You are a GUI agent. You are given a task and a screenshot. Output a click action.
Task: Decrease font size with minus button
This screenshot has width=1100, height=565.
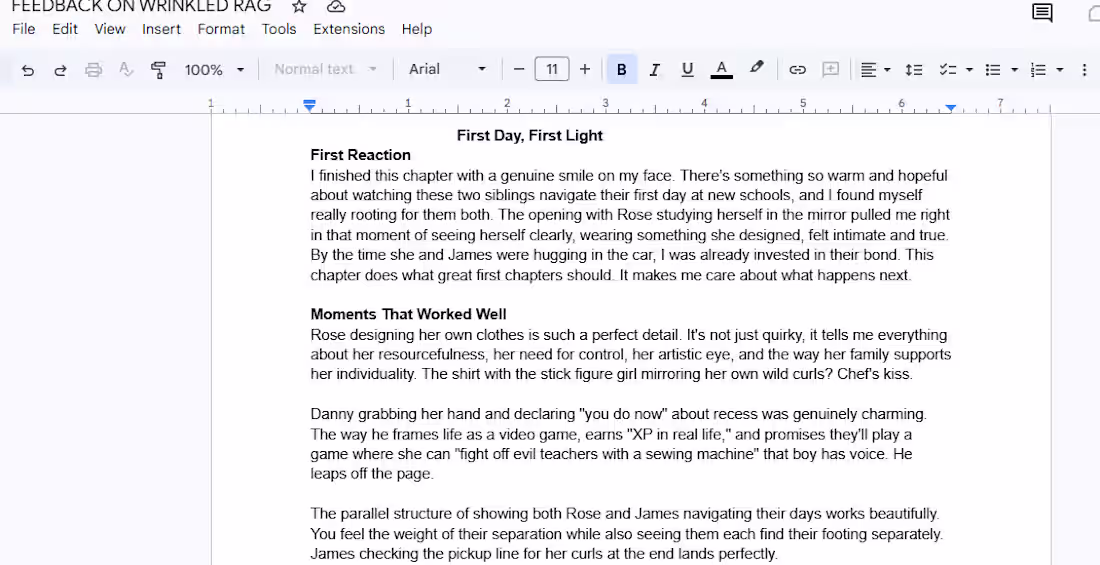coord(519,69)
